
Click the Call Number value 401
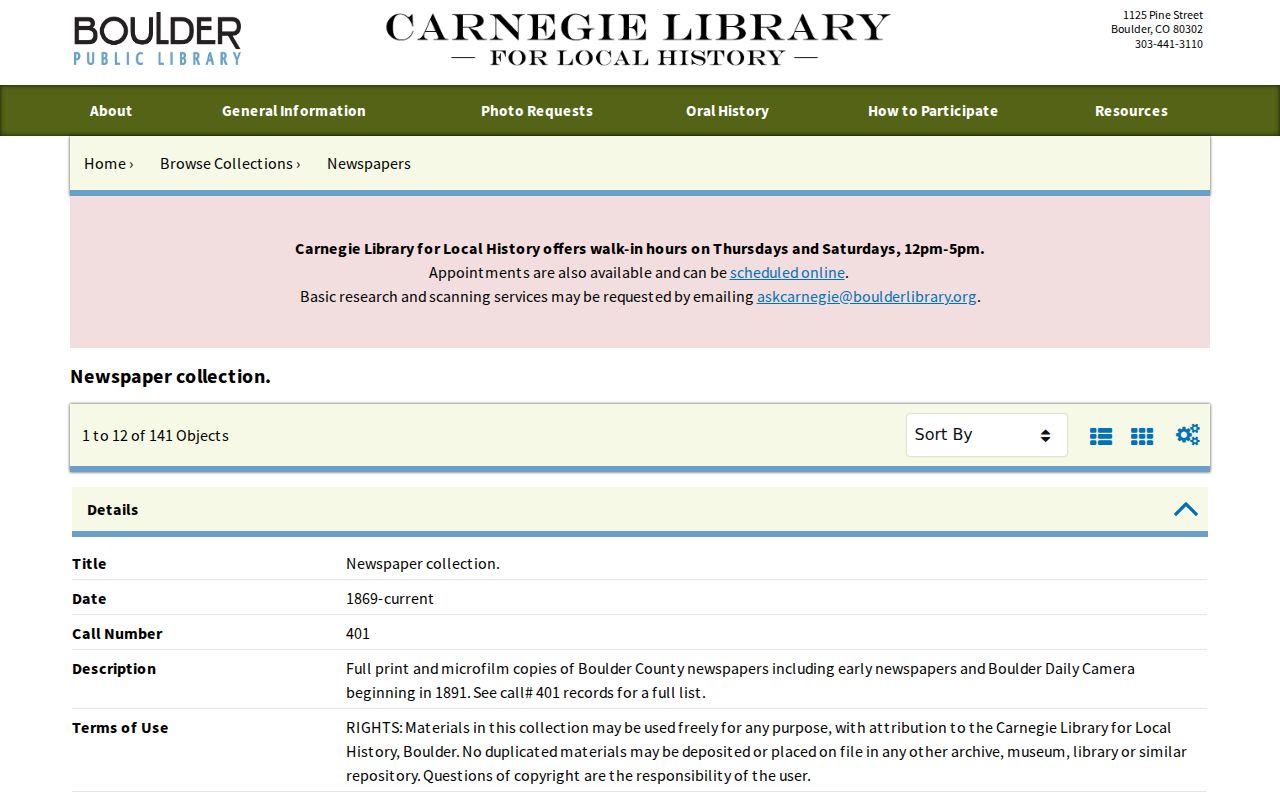tap(358, 633)
